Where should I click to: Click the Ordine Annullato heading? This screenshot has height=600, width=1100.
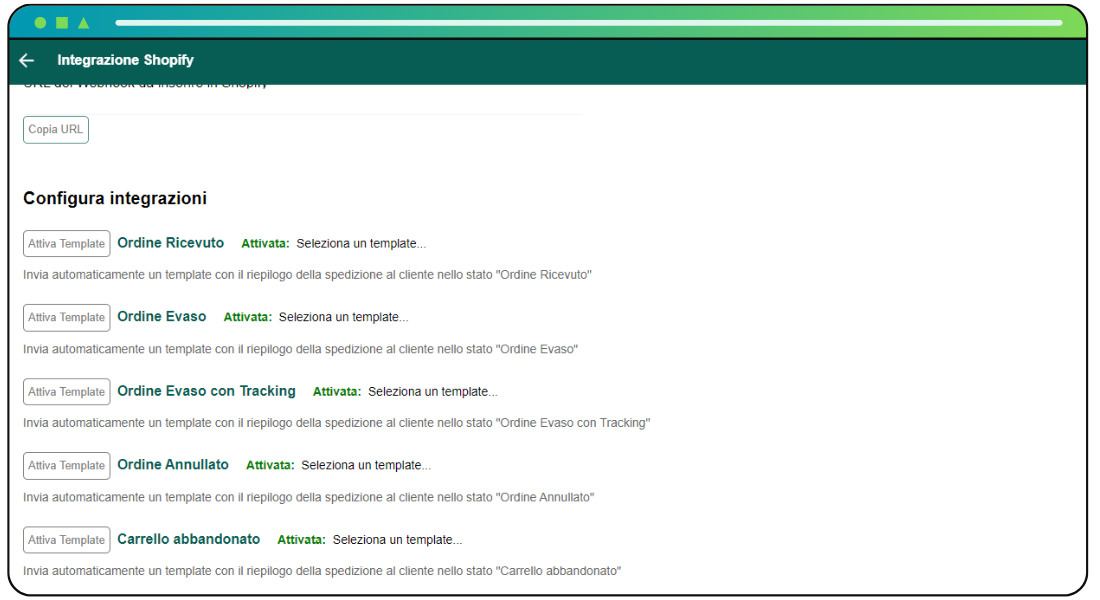(x=173, y=465)
